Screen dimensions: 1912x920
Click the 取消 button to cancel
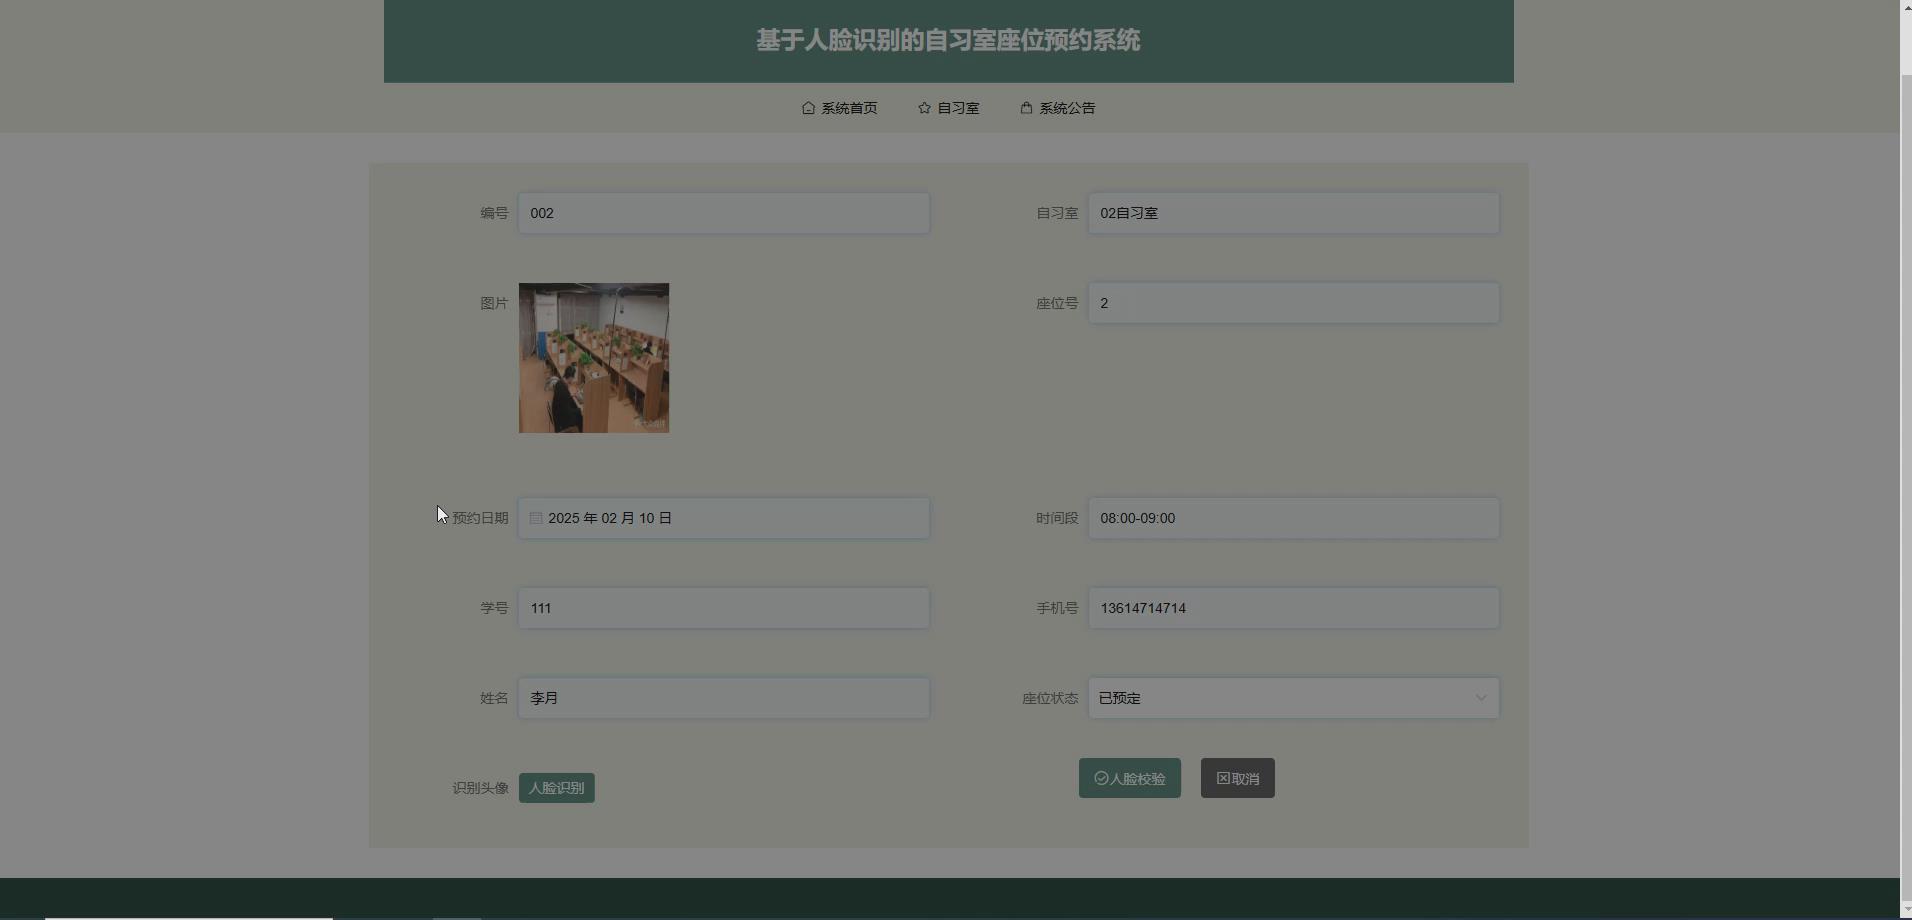1237,778
